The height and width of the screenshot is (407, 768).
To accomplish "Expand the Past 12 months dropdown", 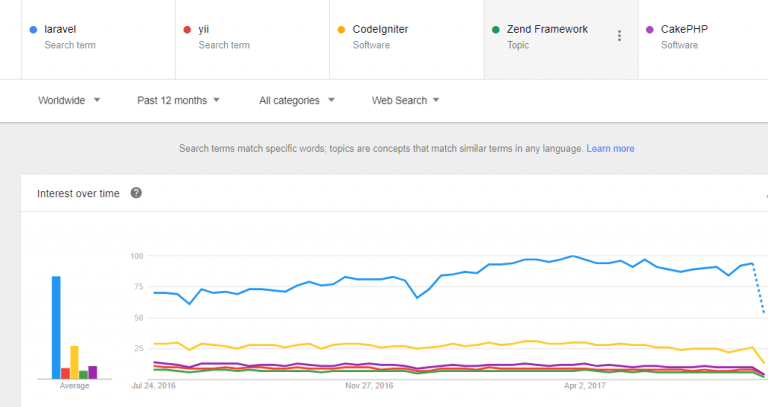I will pyautogui.click(x=178, y=100).
